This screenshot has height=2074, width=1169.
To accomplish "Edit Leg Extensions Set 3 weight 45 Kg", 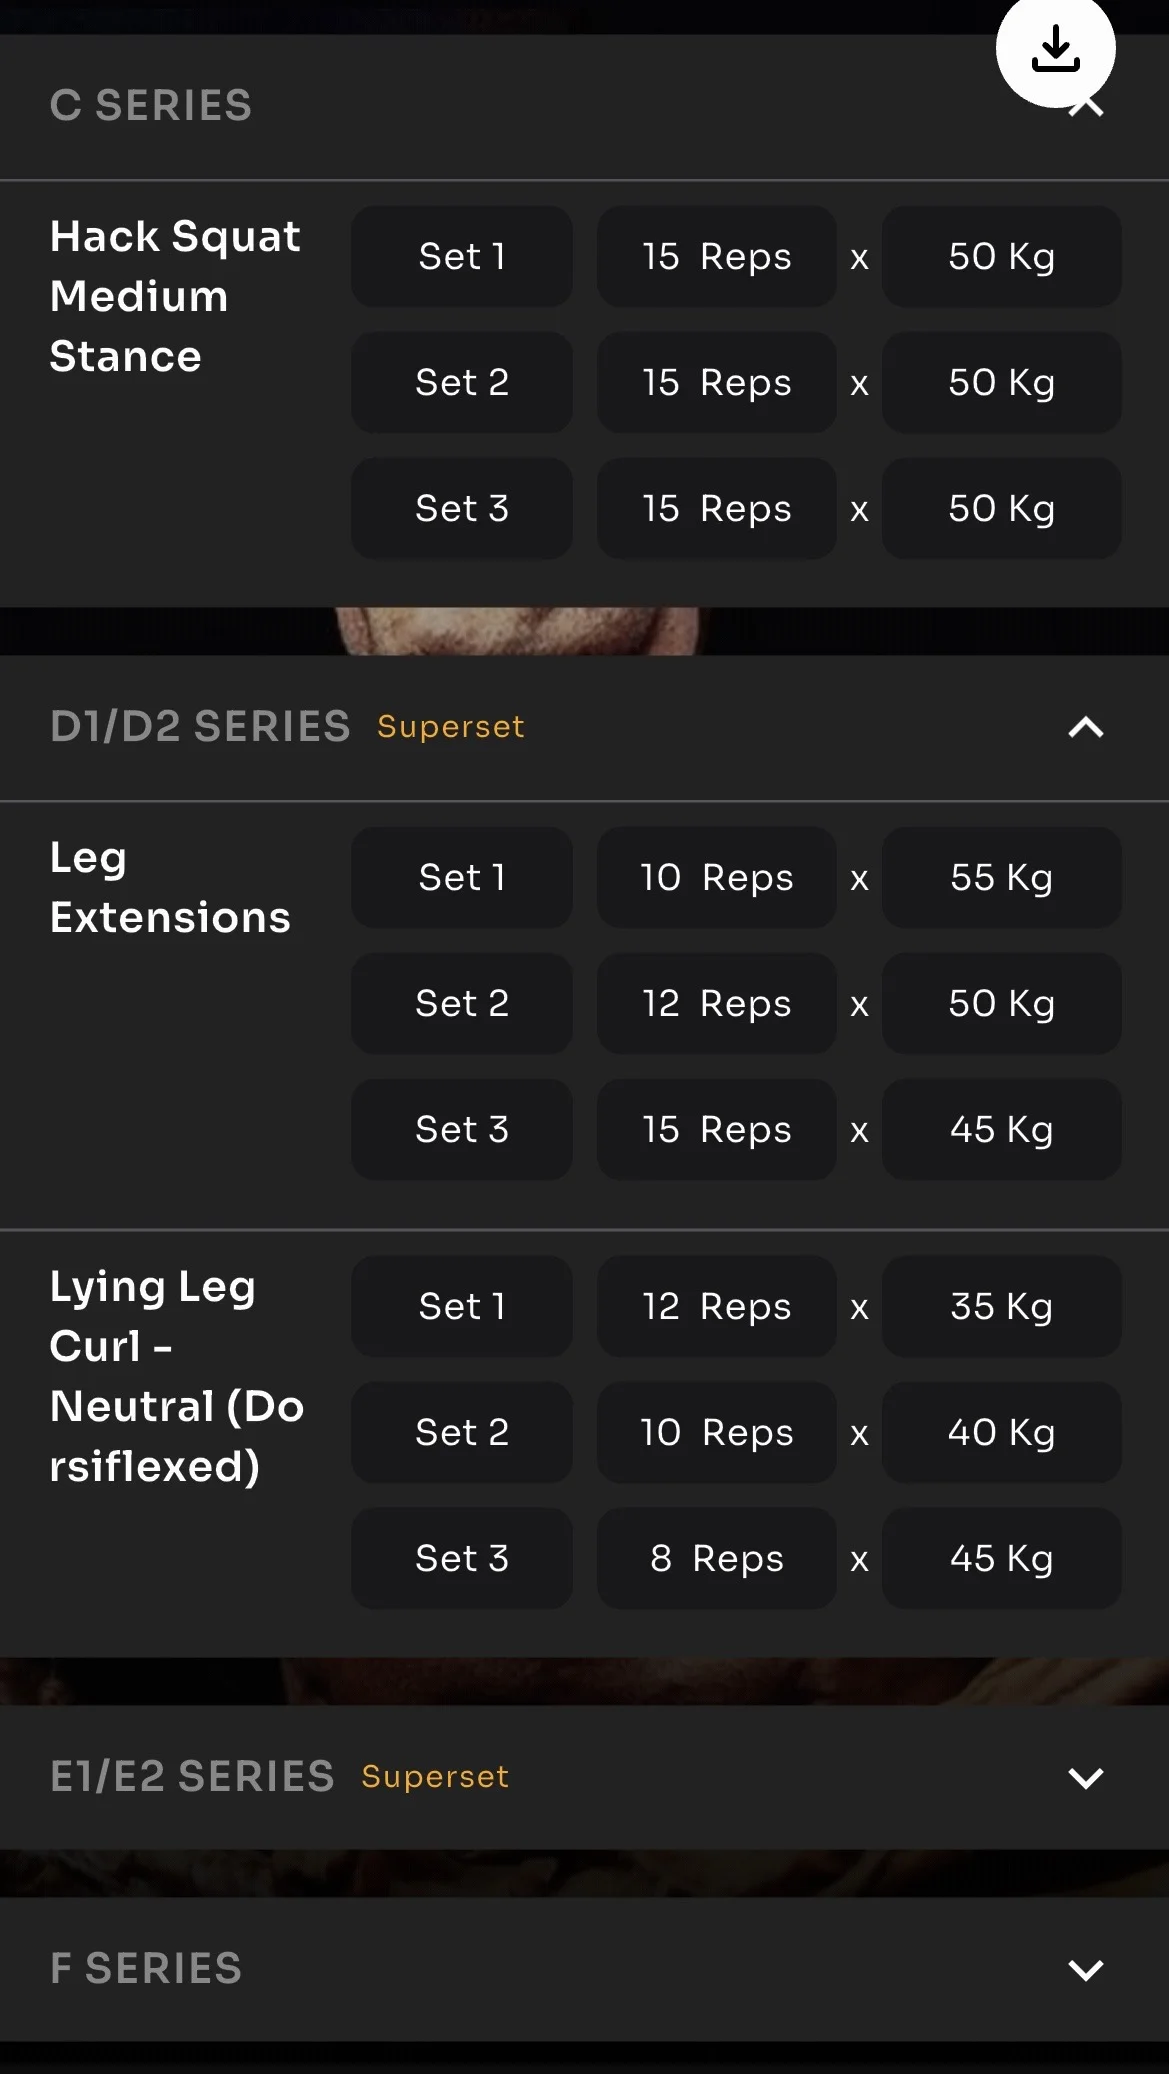I will (x=1001, y=1130).
